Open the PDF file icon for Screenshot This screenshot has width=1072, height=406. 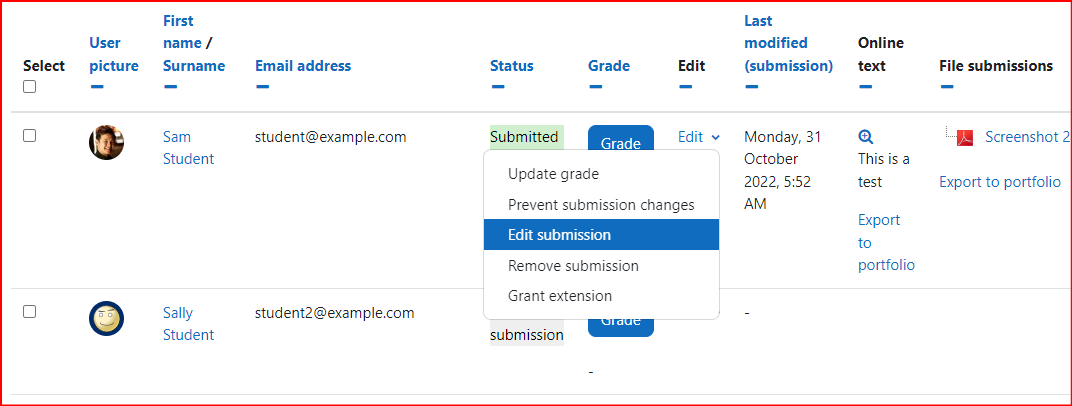(x=965, y=138)
